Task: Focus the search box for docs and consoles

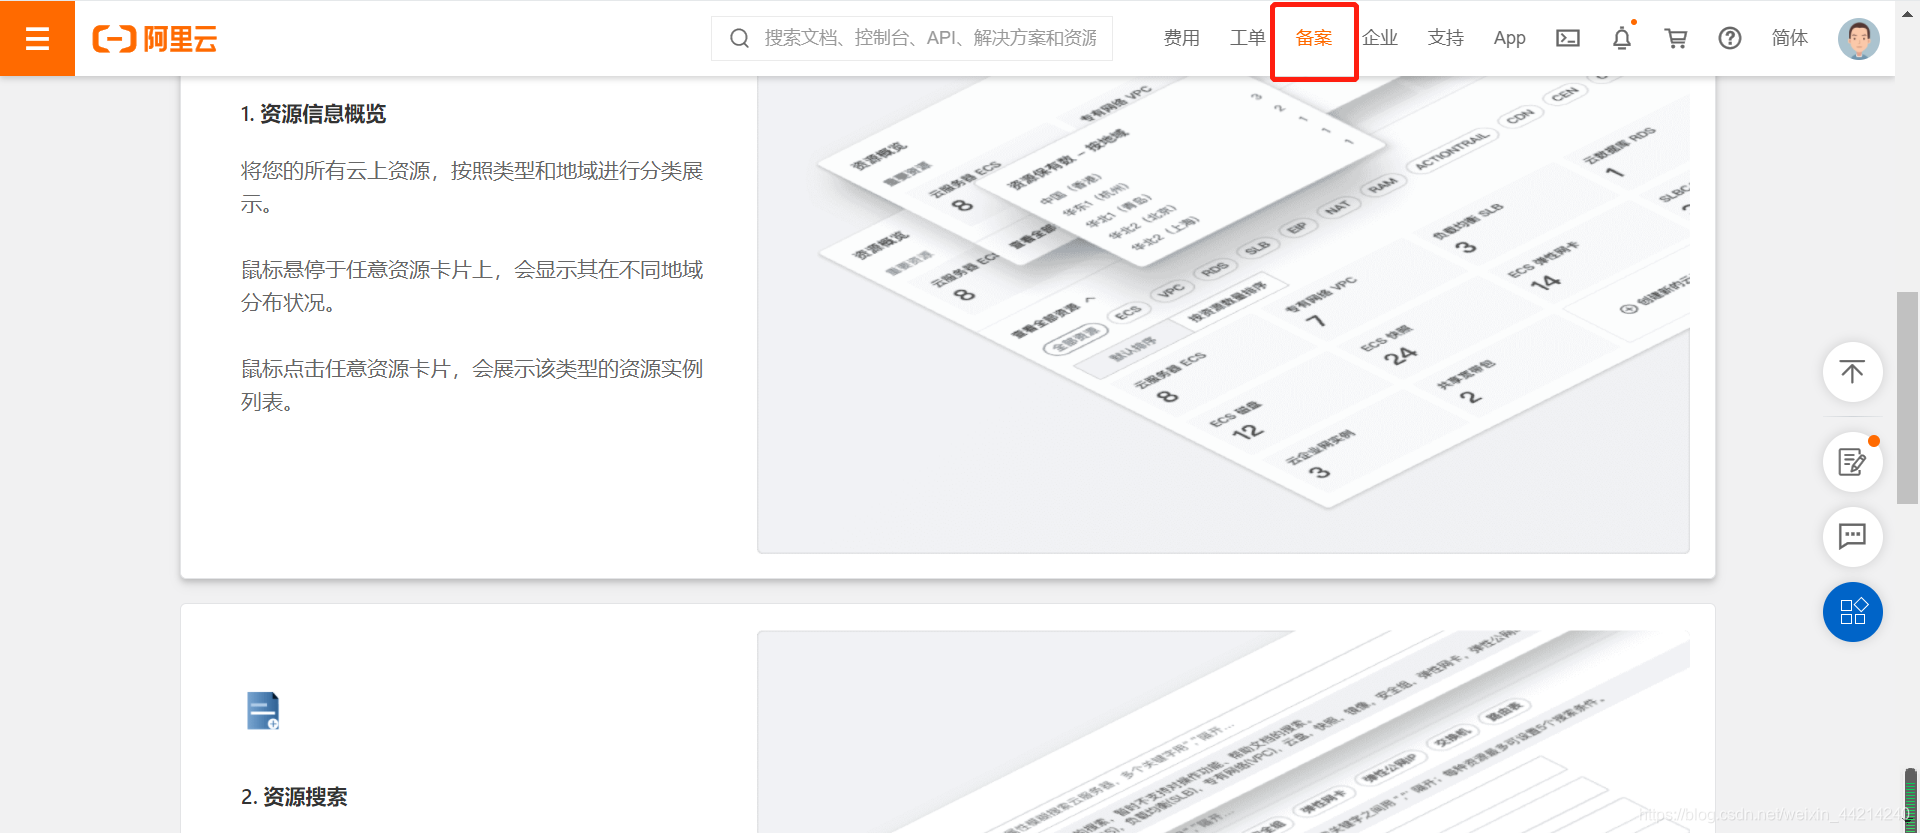Action: coord(911,38)
